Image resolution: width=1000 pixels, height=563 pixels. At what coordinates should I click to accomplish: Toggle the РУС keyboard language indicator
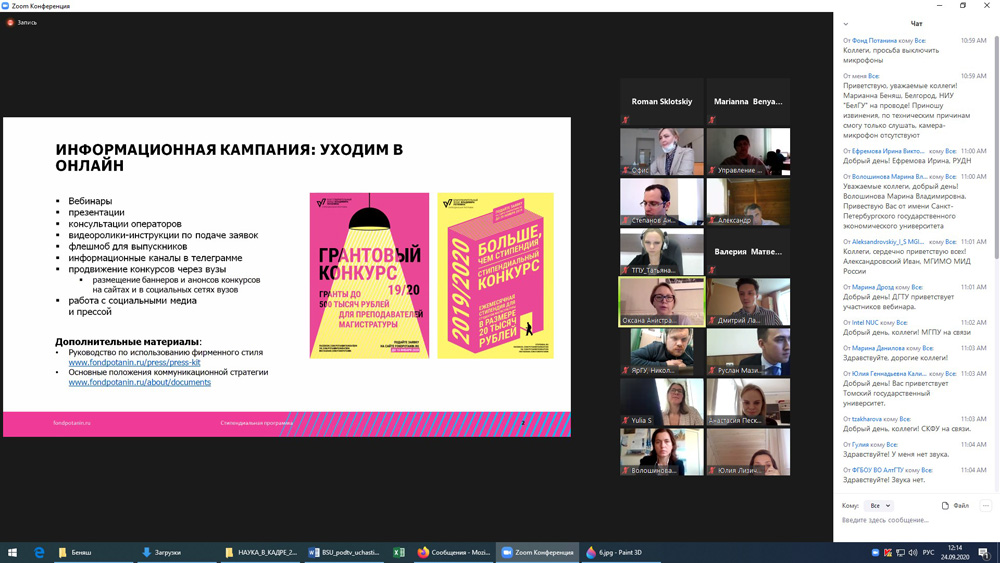(x=928, y=552)
